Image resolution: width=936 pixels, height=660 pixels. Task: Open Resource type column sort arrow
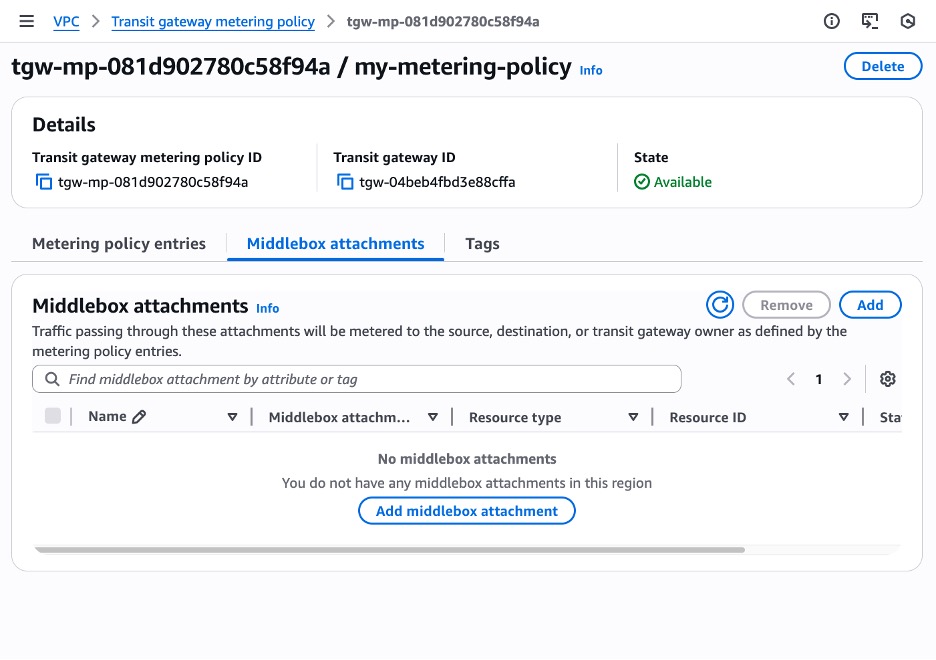[633, 417]
